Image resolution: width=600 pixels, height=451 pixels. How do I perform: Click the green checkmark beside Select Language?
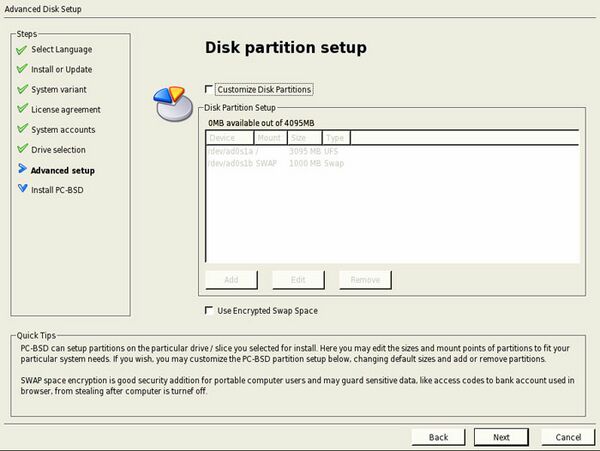[x=21, y=49]
